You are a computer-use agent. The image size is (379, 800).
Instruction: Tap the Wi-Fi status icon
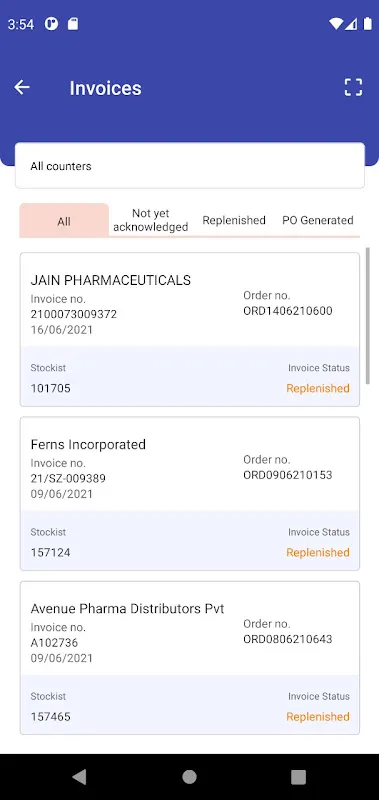[336, 23]
